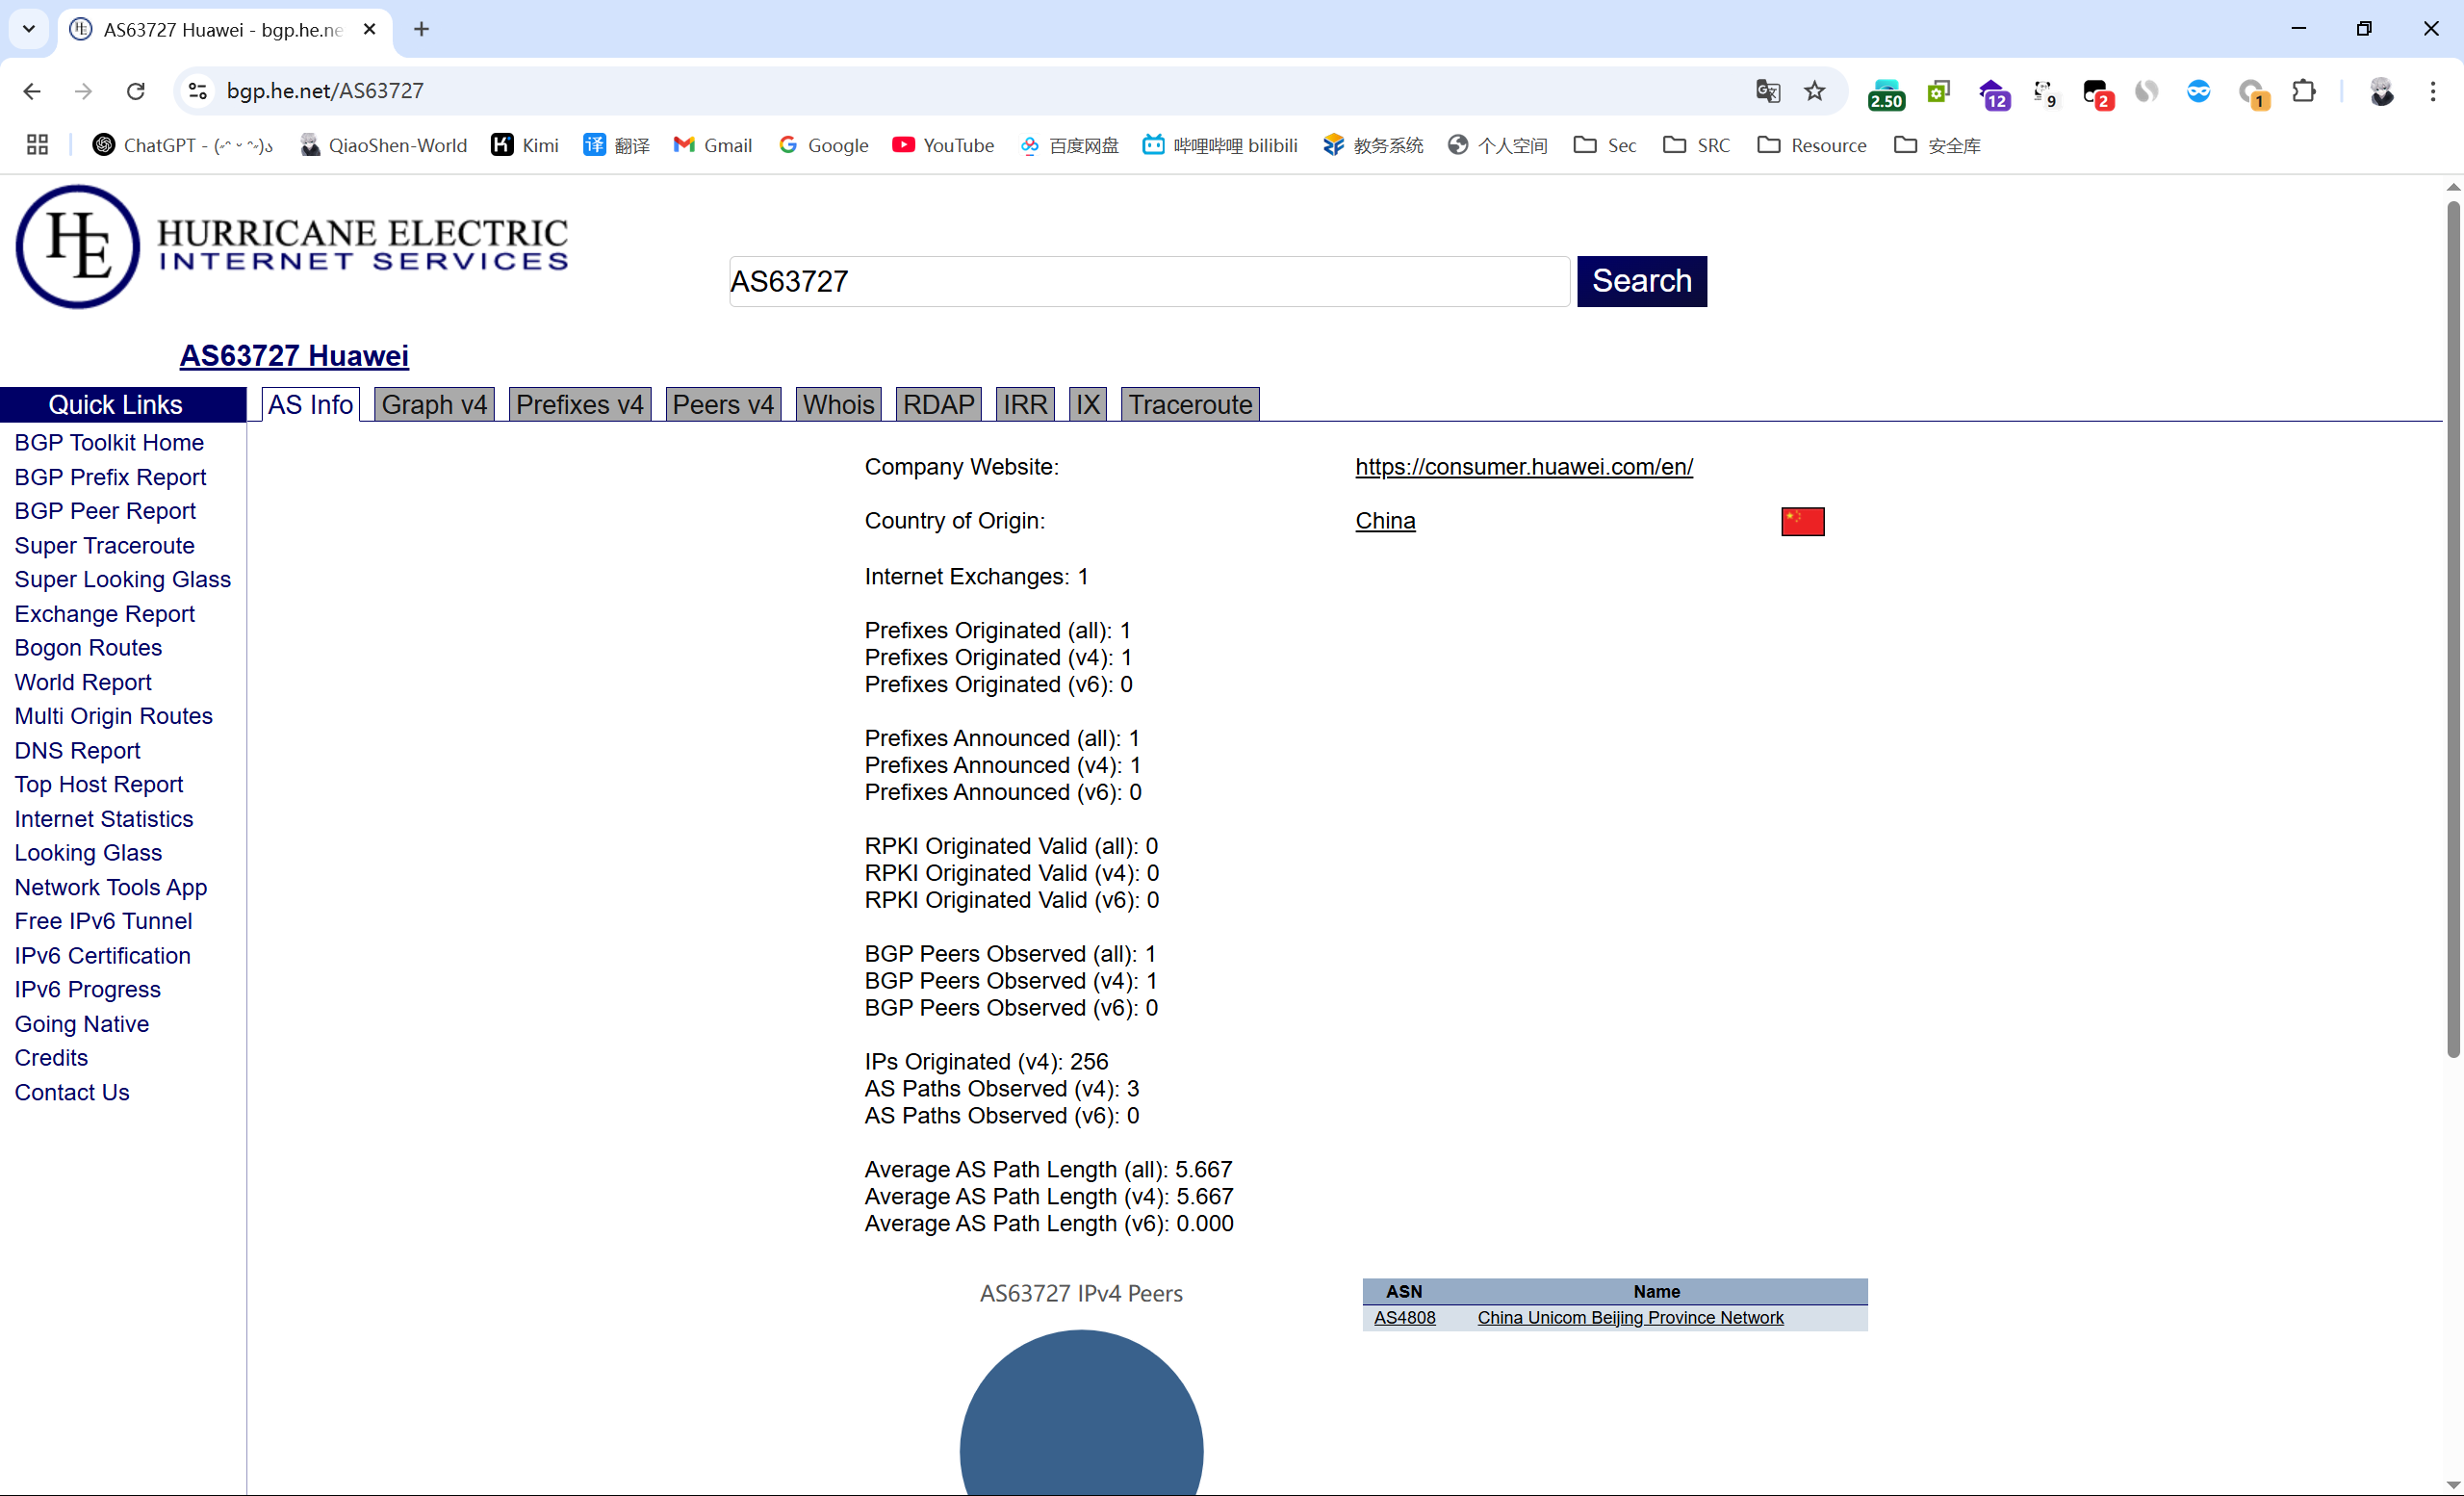Click the Search button
The width and height of the screenshot is (2464, 1496).
(1641, 281)
